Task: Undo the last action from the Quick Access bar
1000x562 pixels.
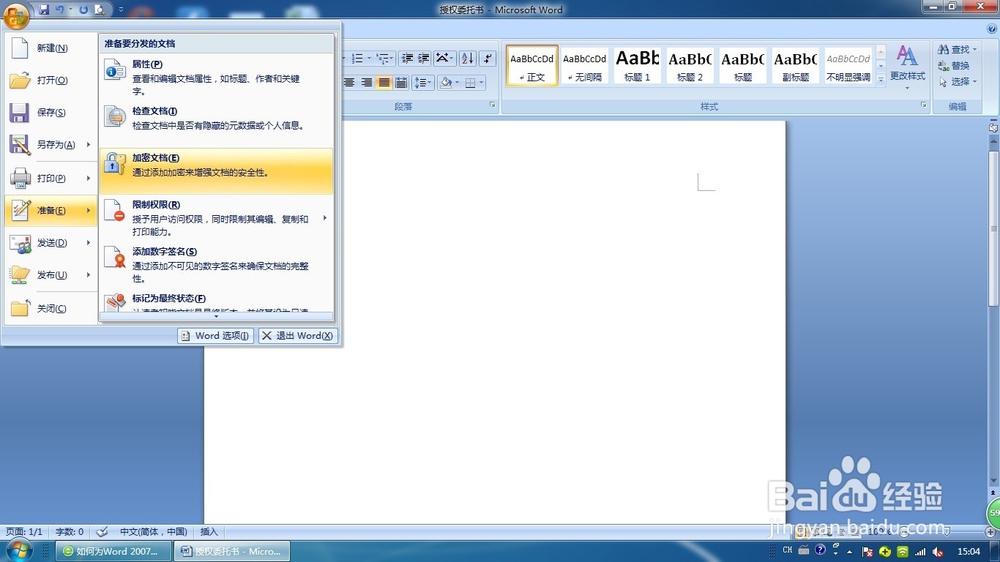Action: 59,10
